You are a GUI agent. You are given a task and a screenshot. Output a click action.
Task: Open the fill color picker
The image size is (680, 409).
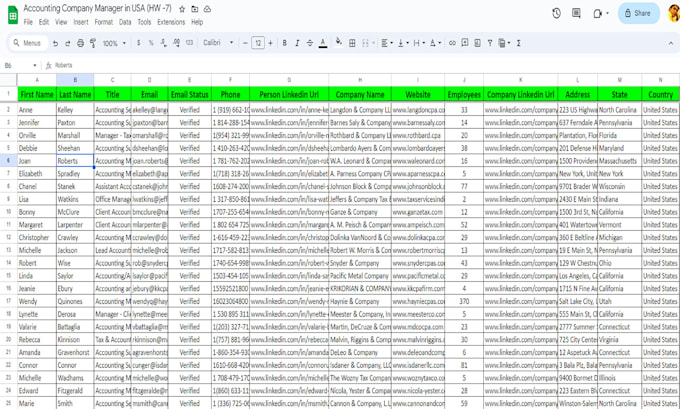coord(339,42)
